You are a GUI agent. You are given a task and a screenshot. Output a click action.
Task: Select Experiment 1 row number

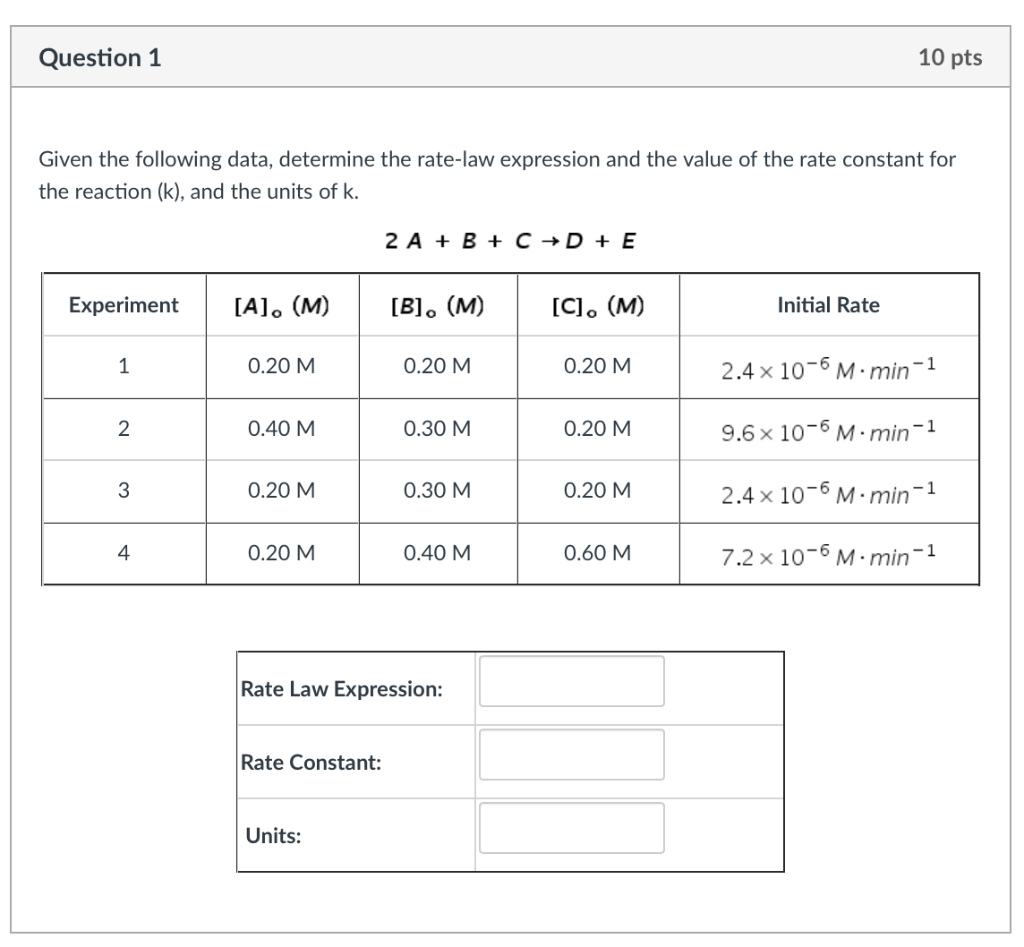122,366
